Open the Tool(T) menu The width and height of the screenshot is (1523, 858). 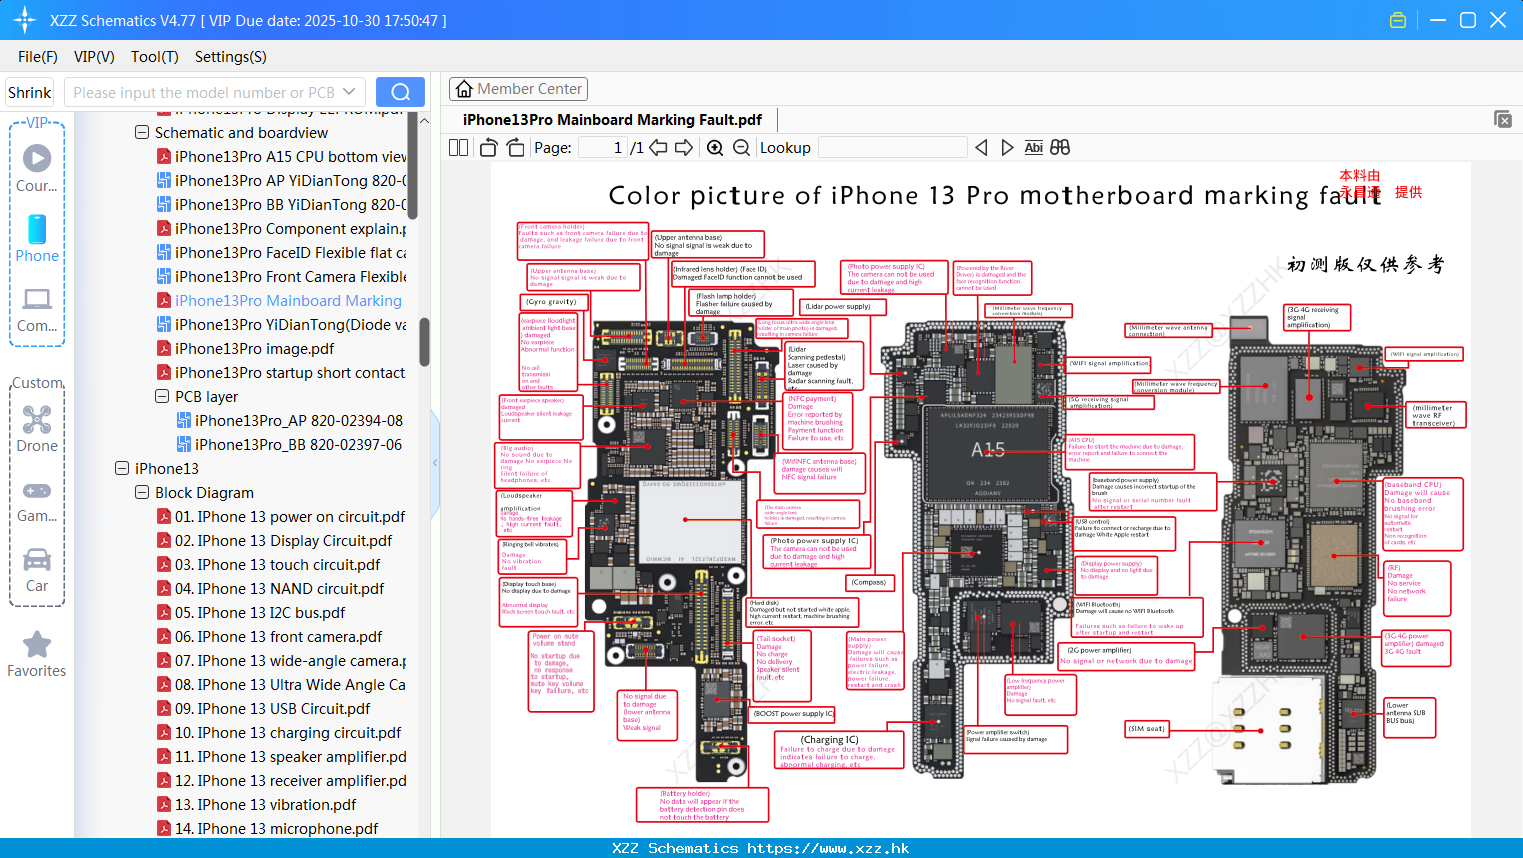(x=155, y=57)
